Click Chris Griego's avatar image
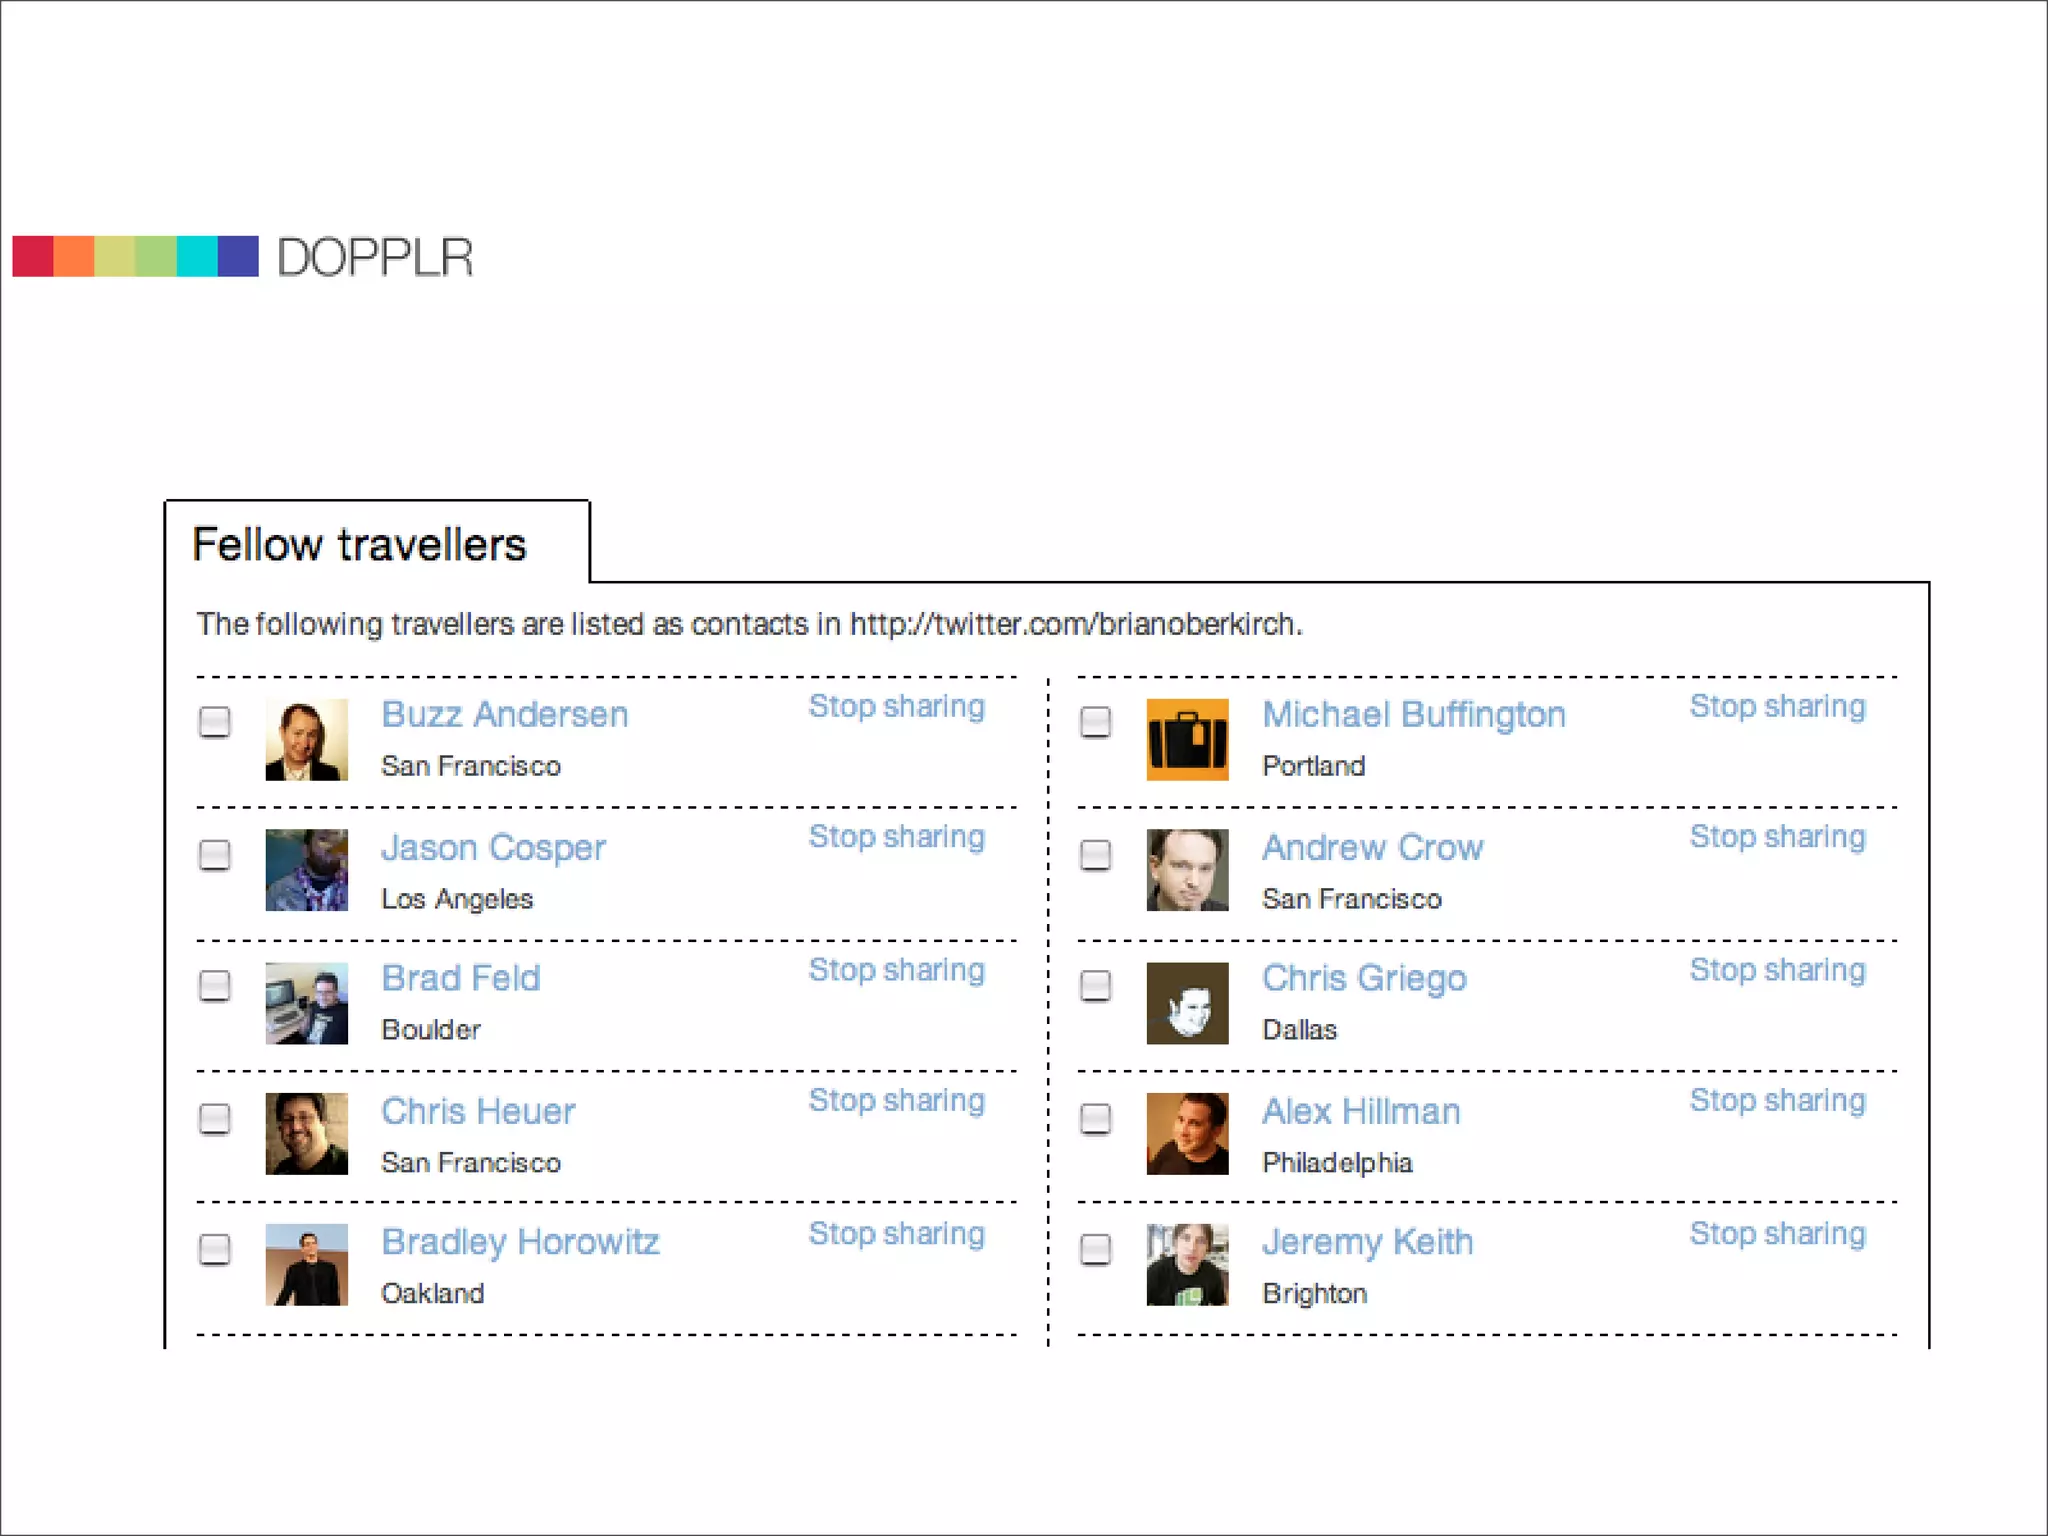Image resolution: width=2048 pixels, height=1536 pixels. (1187, 1003)
